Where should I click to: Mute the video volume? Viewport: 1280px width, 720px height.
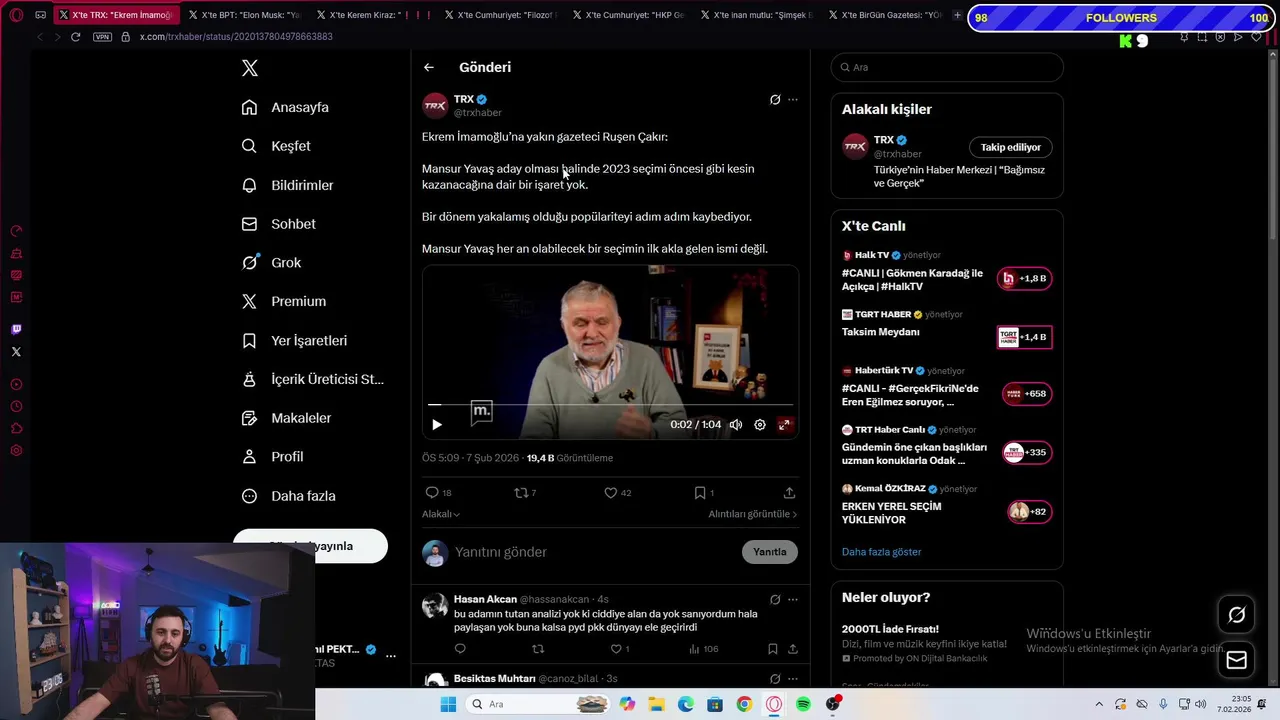click(736, 425)
